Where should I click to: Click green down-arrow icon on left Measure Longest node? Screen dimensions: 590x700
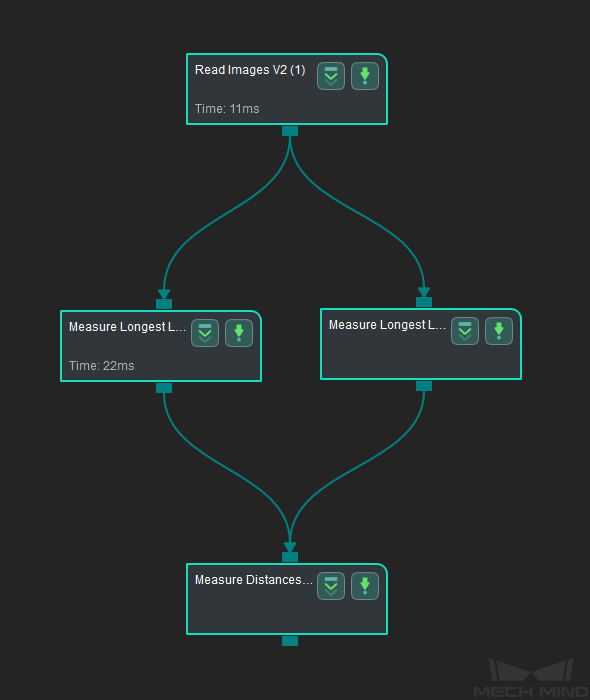click(x=239, y=333)
